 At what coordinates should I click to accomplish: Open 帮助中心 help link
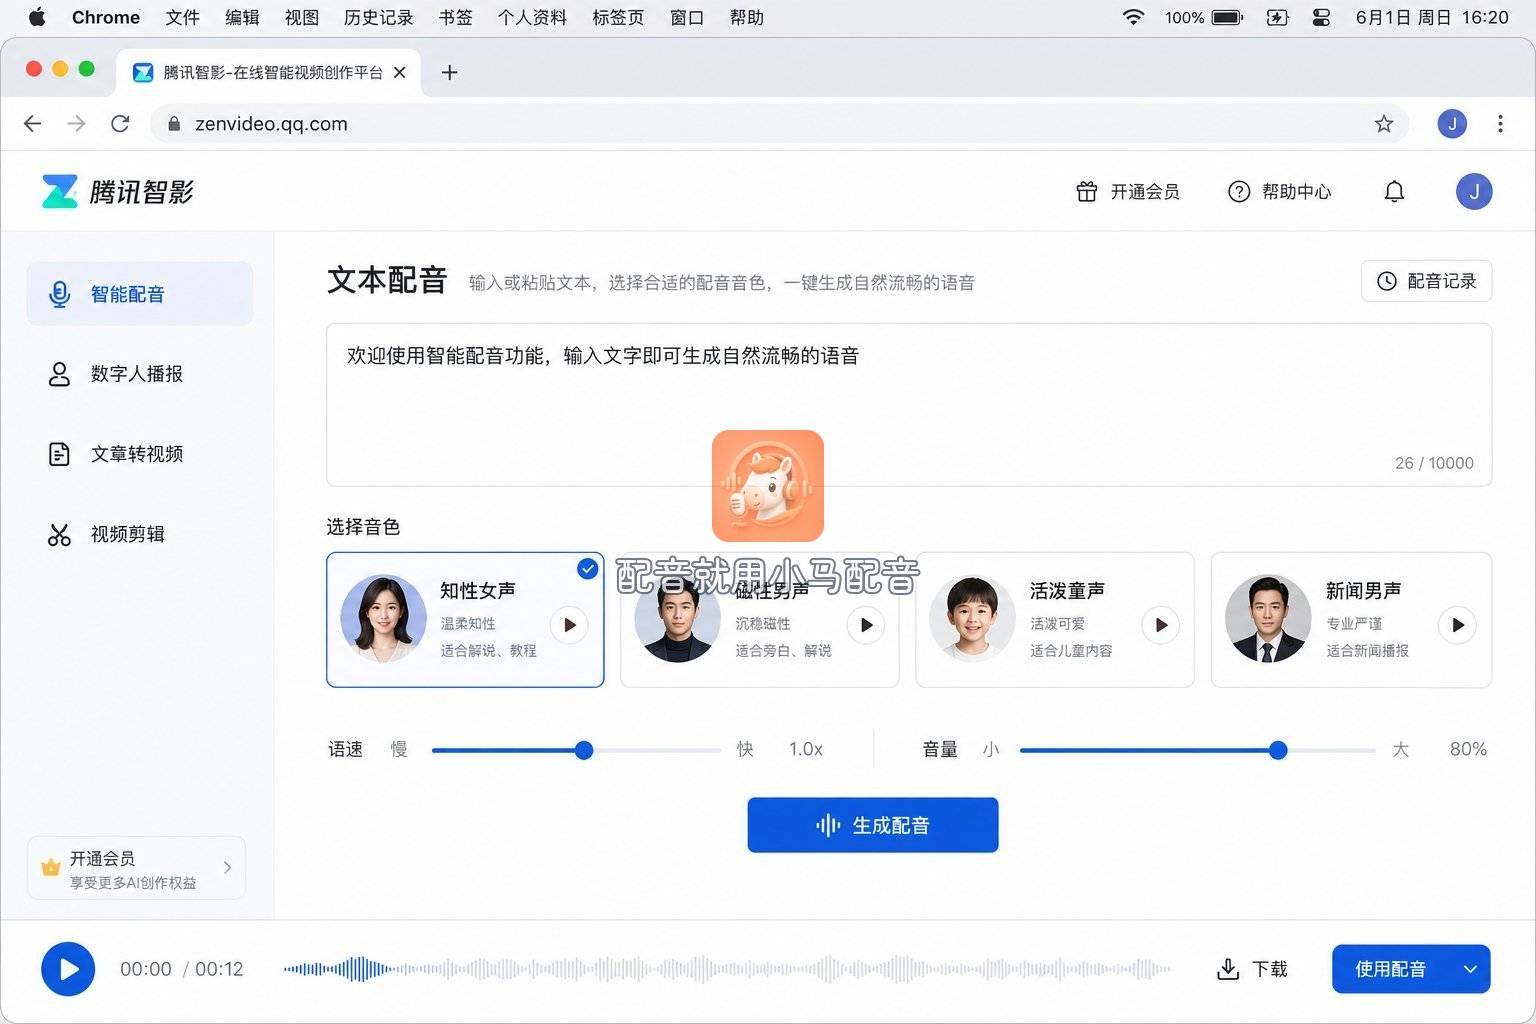(x=1279, y=191)
